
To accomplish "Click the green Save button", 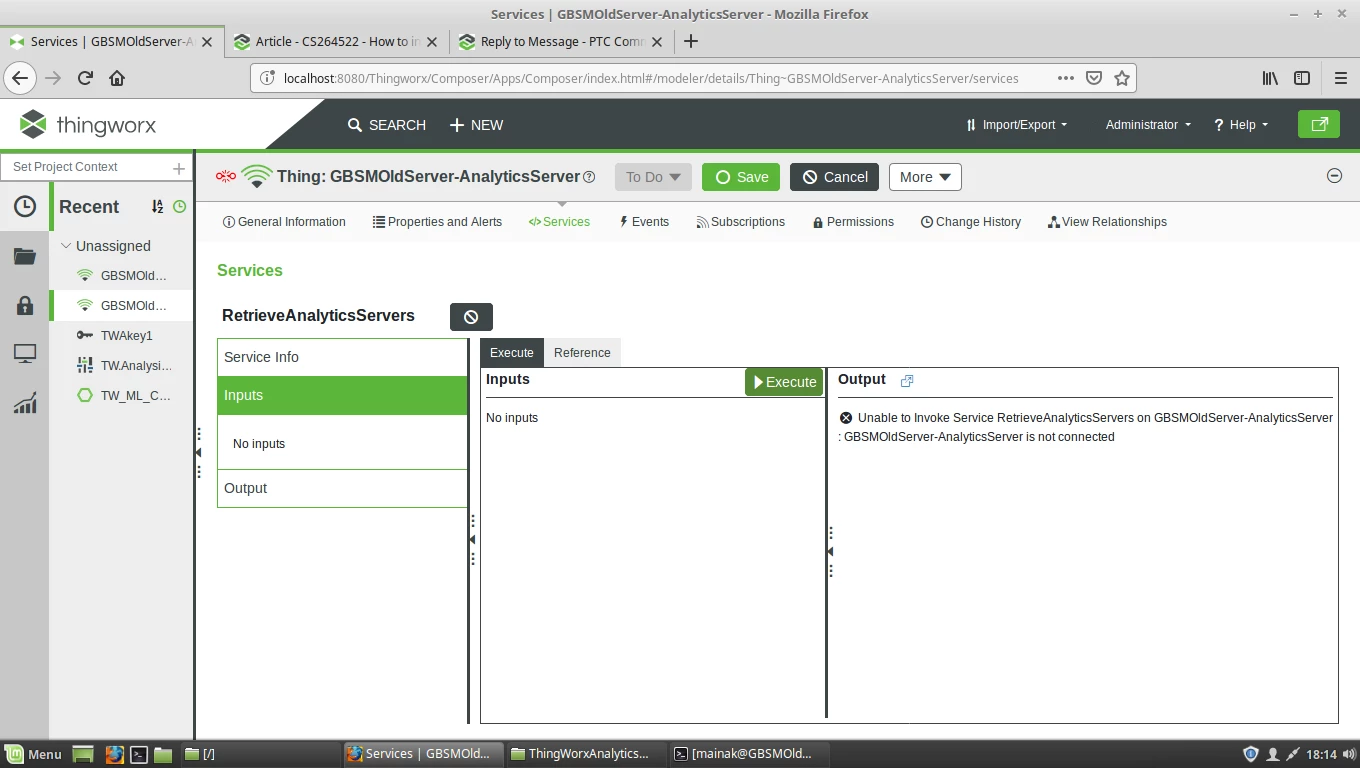I will (742, 177).
